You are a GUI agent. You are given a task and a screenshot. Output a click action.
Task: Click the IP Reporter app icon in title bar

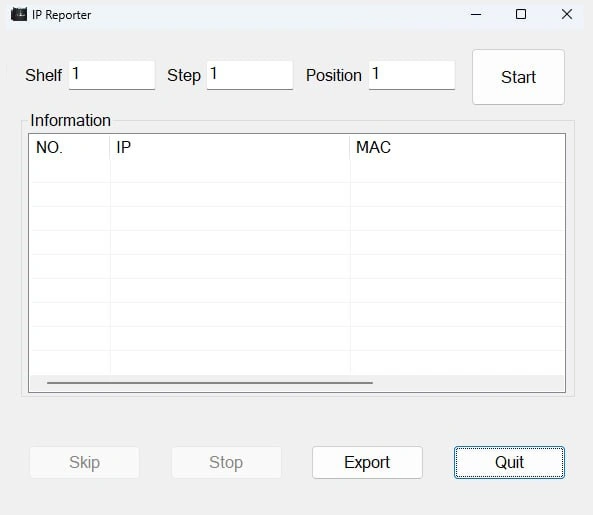pos(19,14)
